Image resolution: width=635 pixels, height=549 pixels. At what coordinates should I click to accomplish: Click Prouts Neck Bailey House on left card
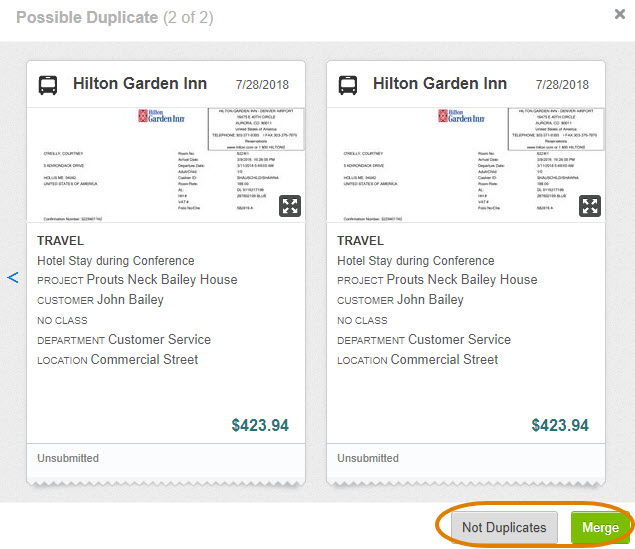tap(162, 280)
